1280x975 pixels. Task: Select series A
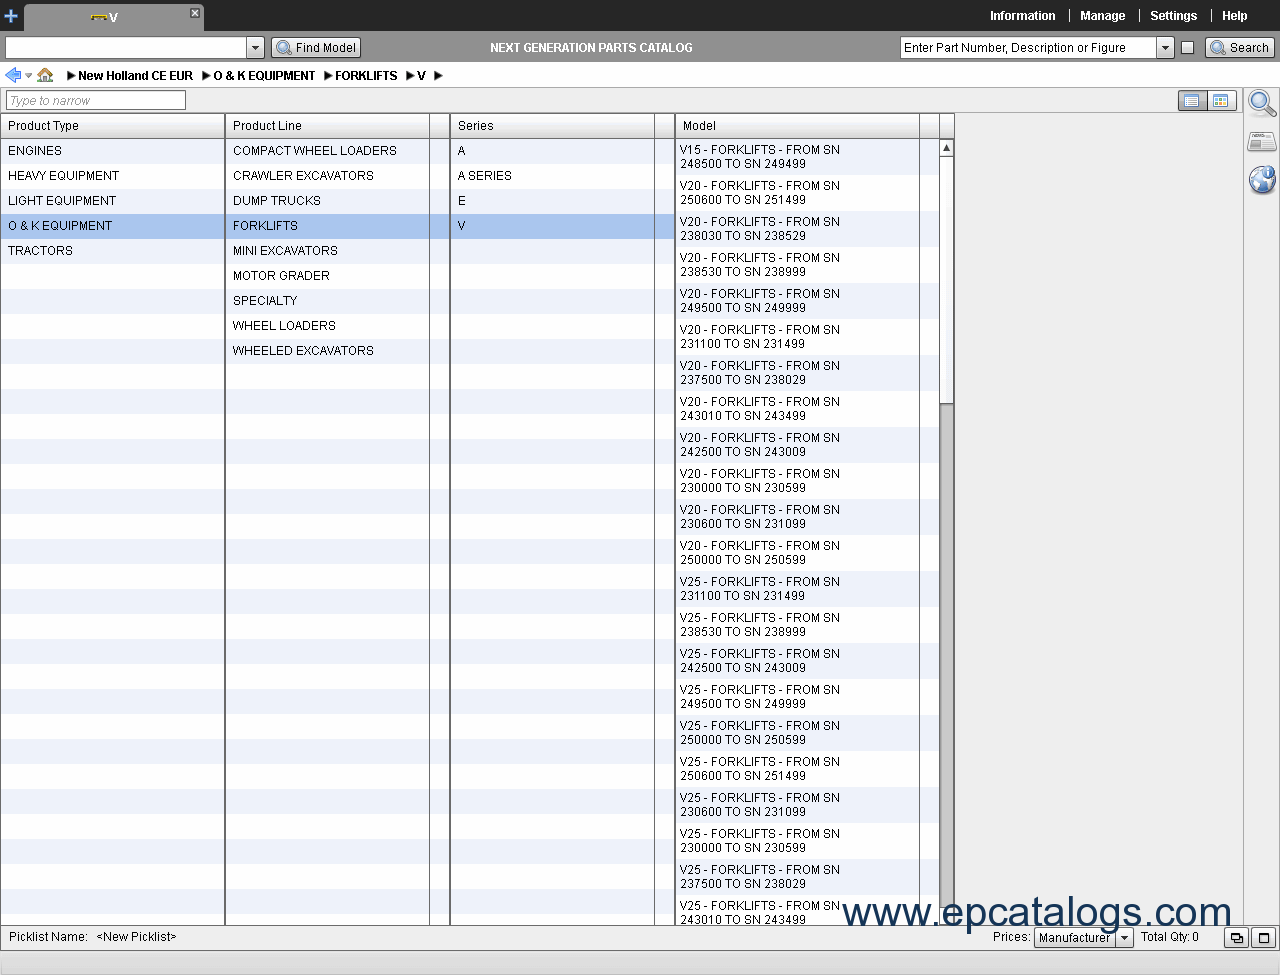[553, 151]
